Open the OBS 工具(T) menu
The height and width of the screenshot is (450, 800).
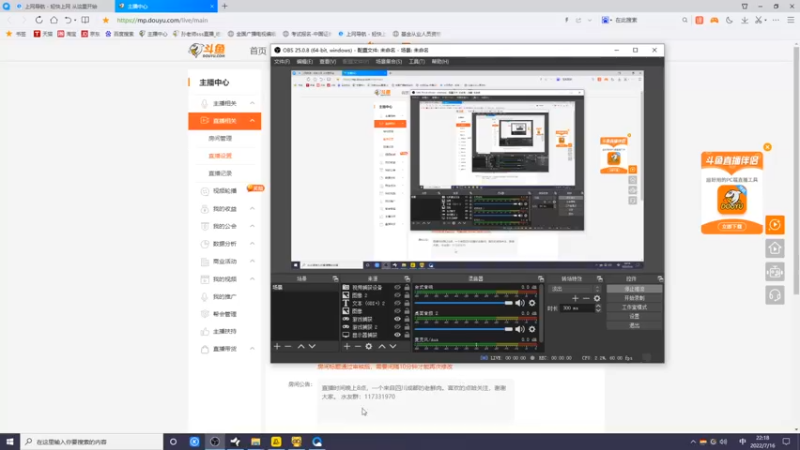(416, 62)
